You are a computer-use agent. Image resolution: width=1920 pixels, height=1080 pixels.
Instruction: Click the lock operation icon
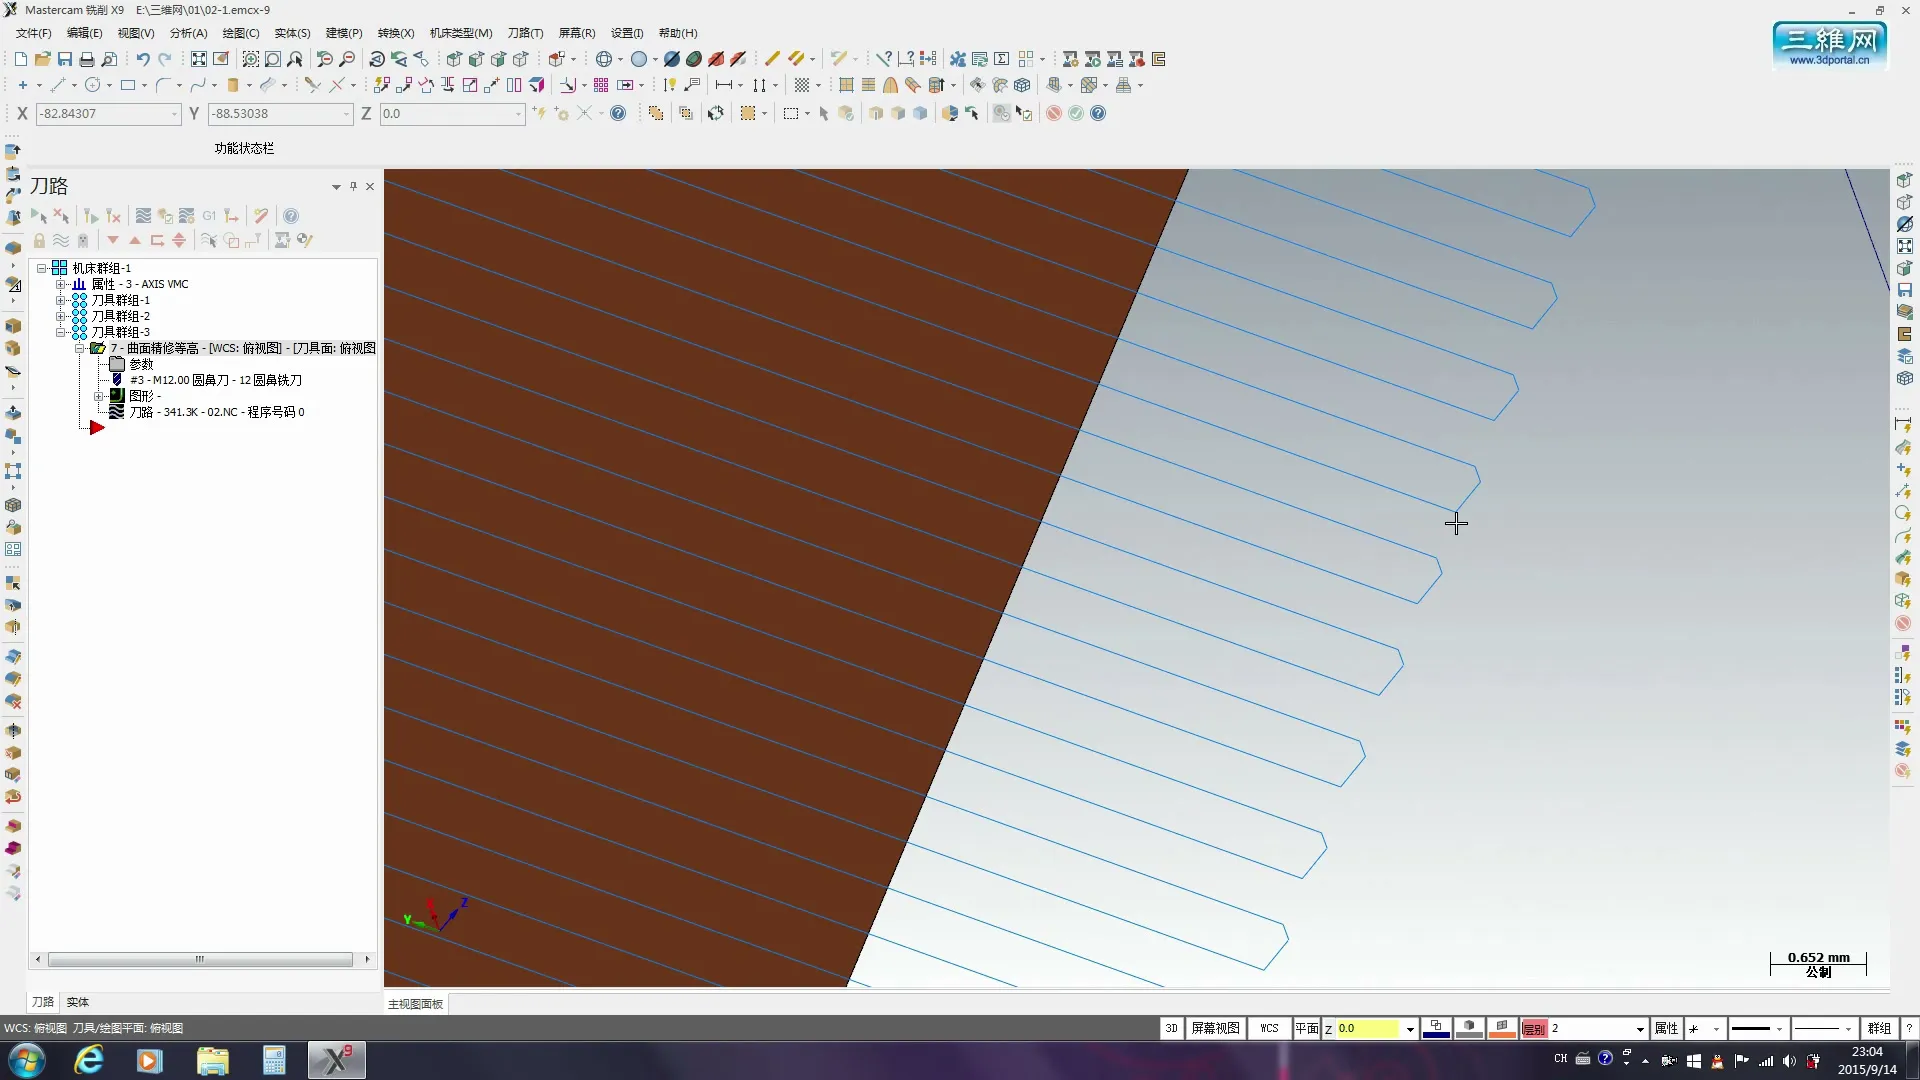point(39,240)
